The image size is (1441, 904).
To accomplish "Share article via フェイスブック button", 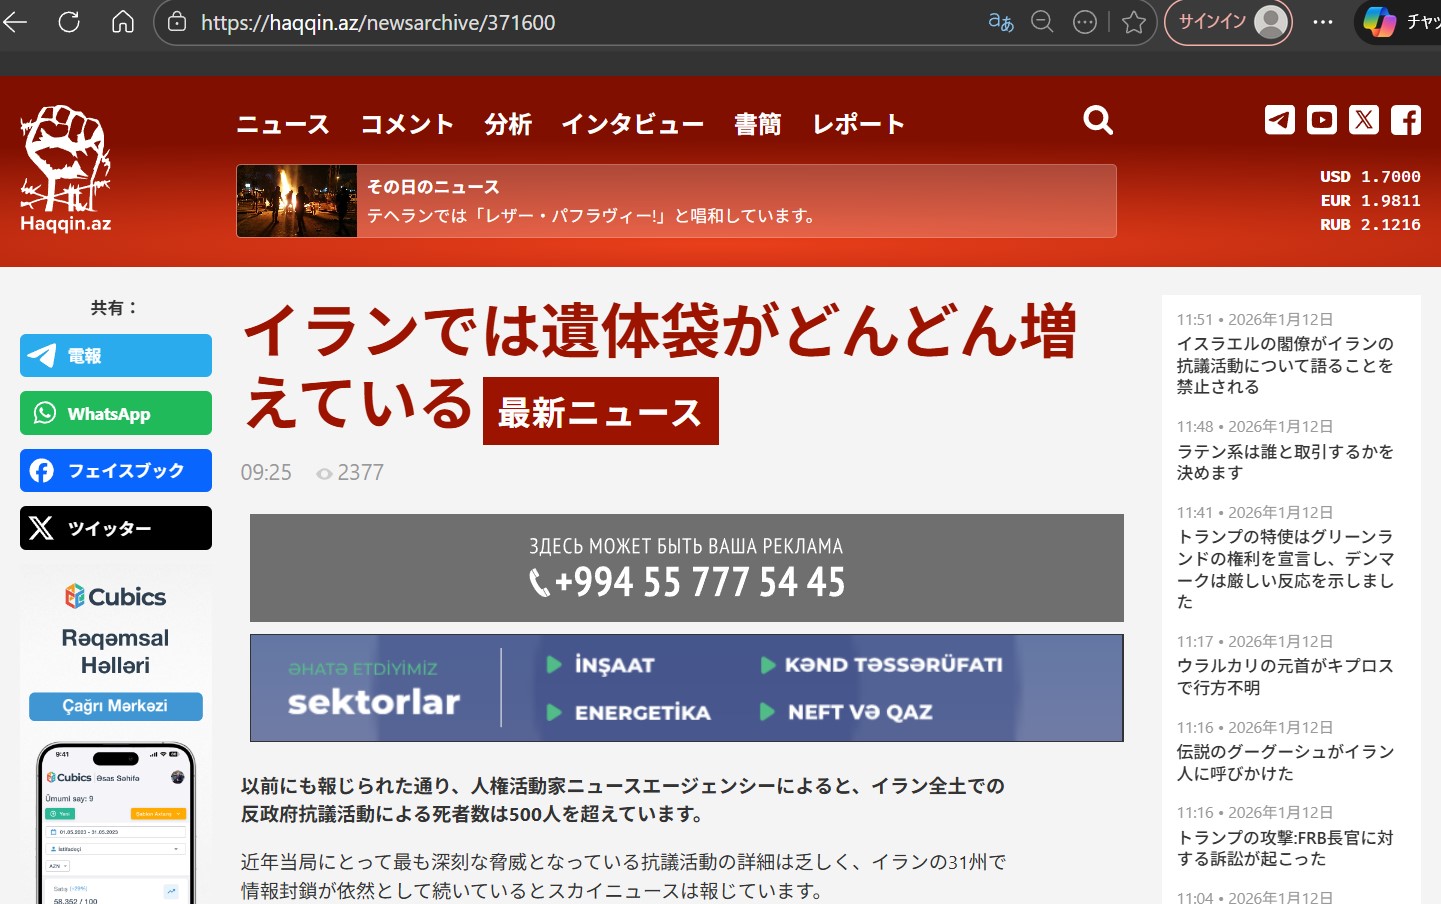I will click(x=116, y=471).
